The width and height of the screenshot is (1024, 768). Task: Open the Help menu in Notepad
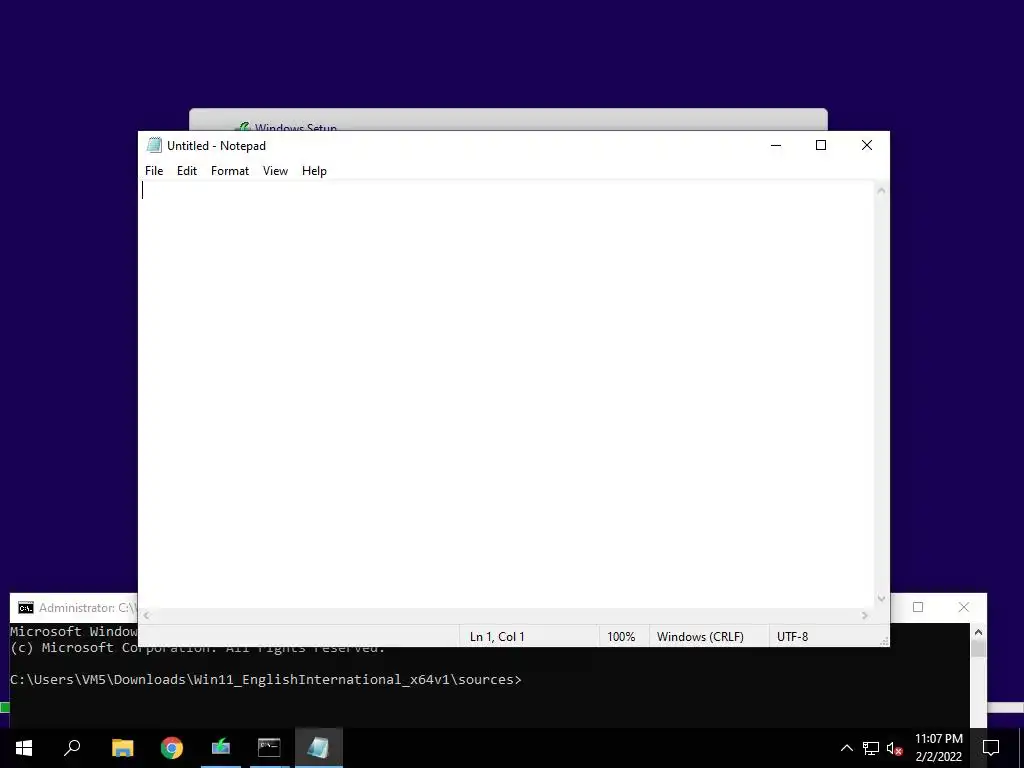[314, 171]
